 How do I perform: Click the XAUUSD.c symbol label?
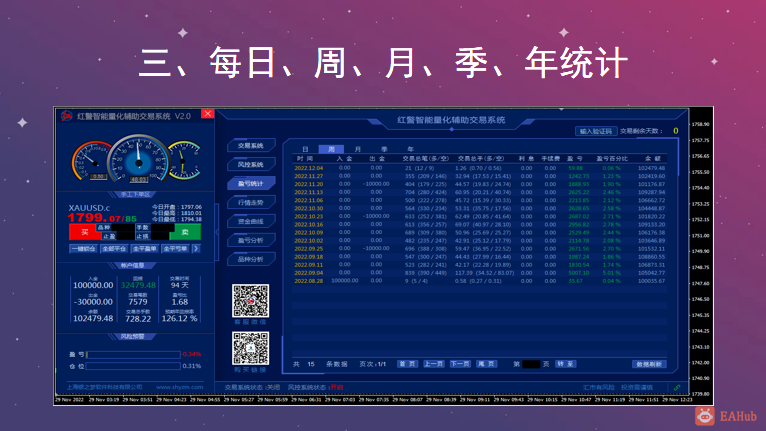89,208
